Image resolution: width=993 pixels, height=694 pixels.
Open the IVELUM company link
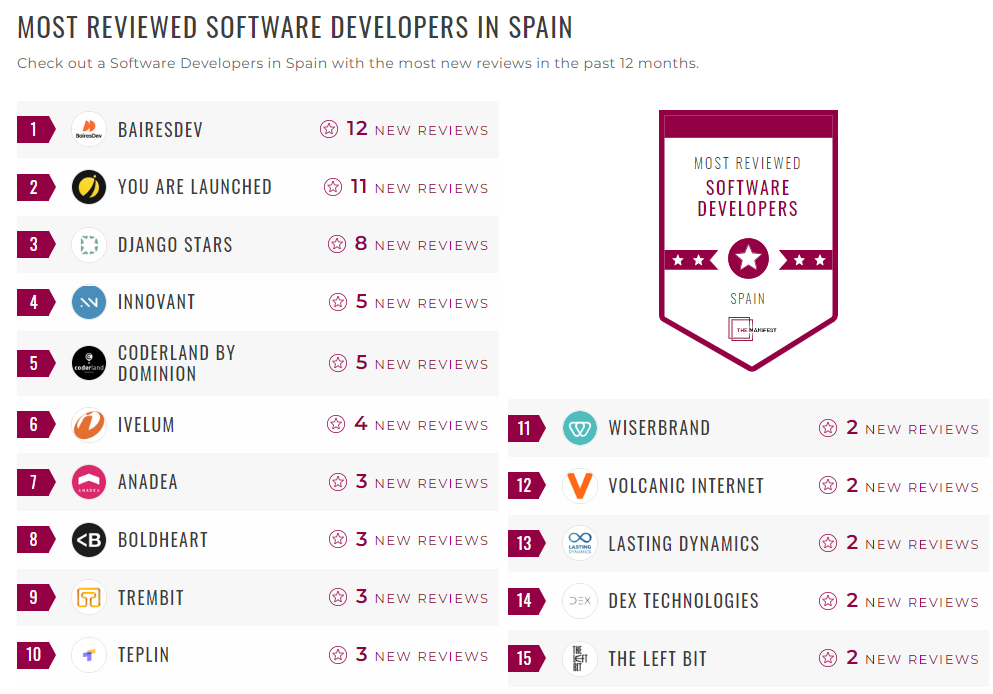[x=146, y=425]
